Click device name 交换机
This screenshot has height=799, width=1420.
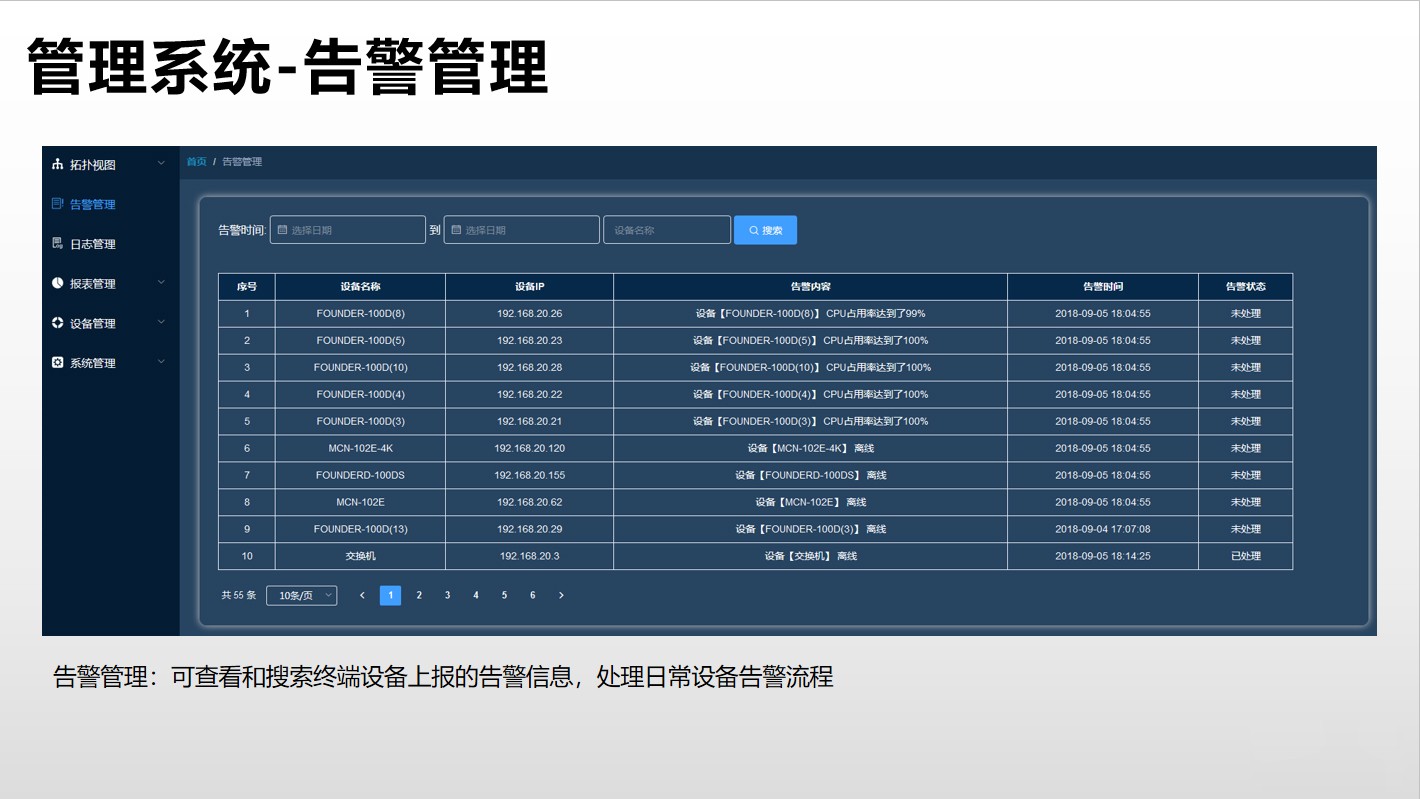point(360,557)
